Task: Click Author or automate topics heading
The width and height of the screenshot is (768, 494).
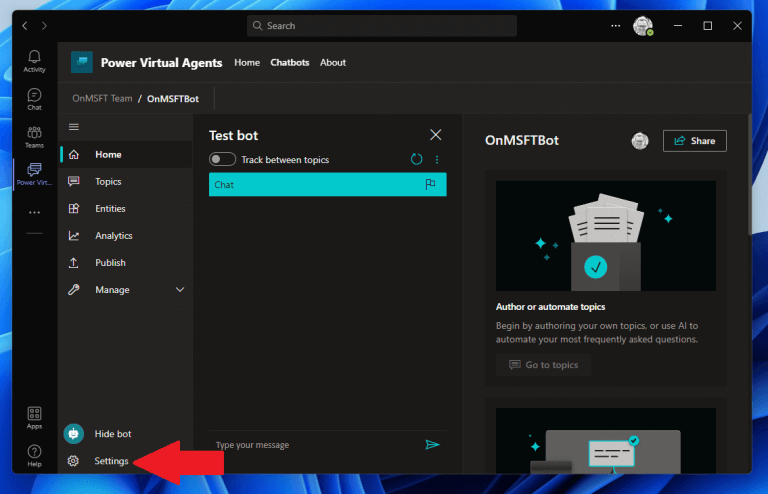Action: click(550, 307)
